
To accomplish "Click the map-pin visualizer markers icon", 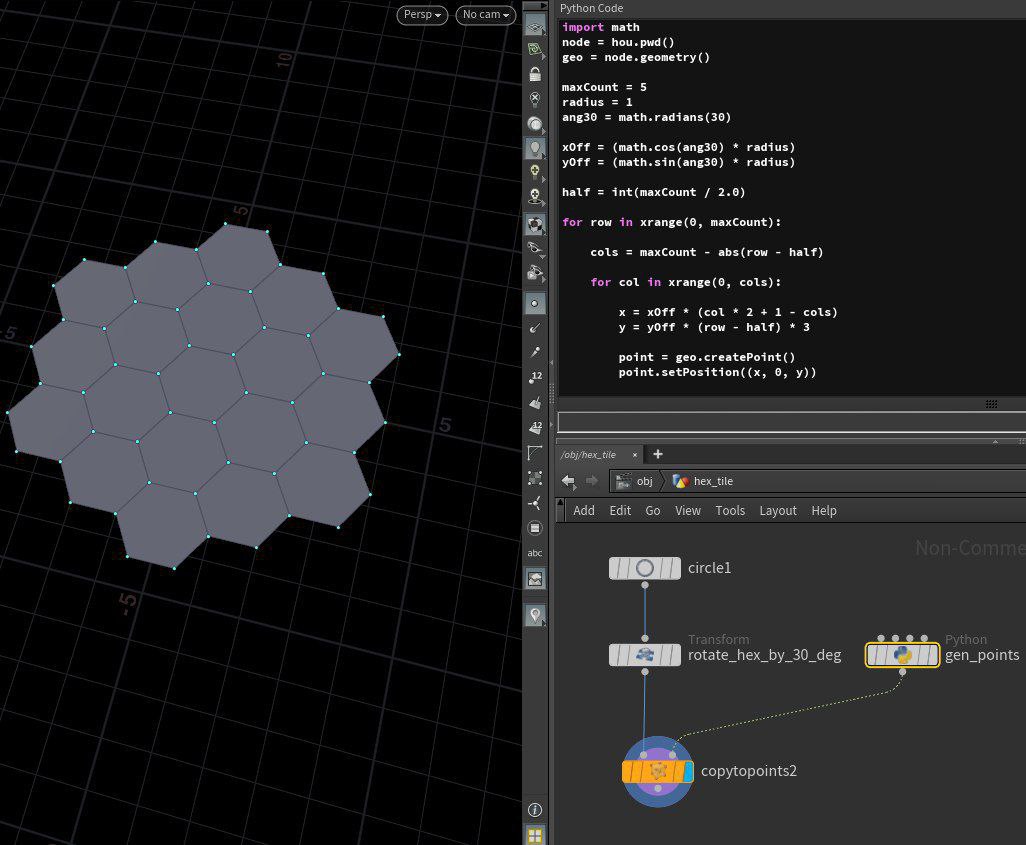I will tap(535, 615).
